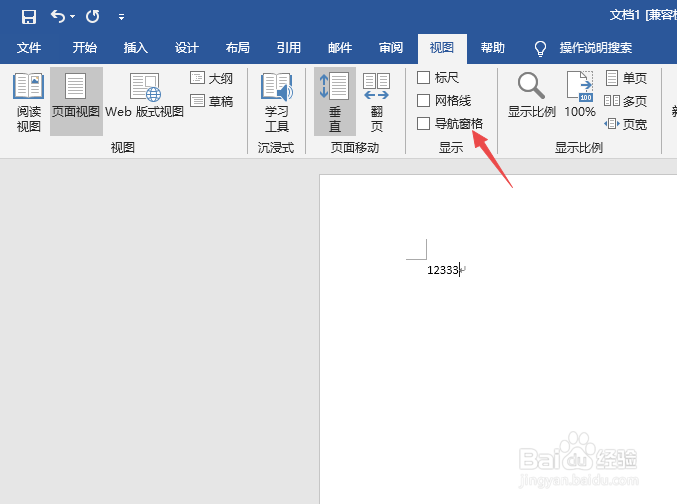Switch to 阅读视图 reading mode

(x=28, y=102)
